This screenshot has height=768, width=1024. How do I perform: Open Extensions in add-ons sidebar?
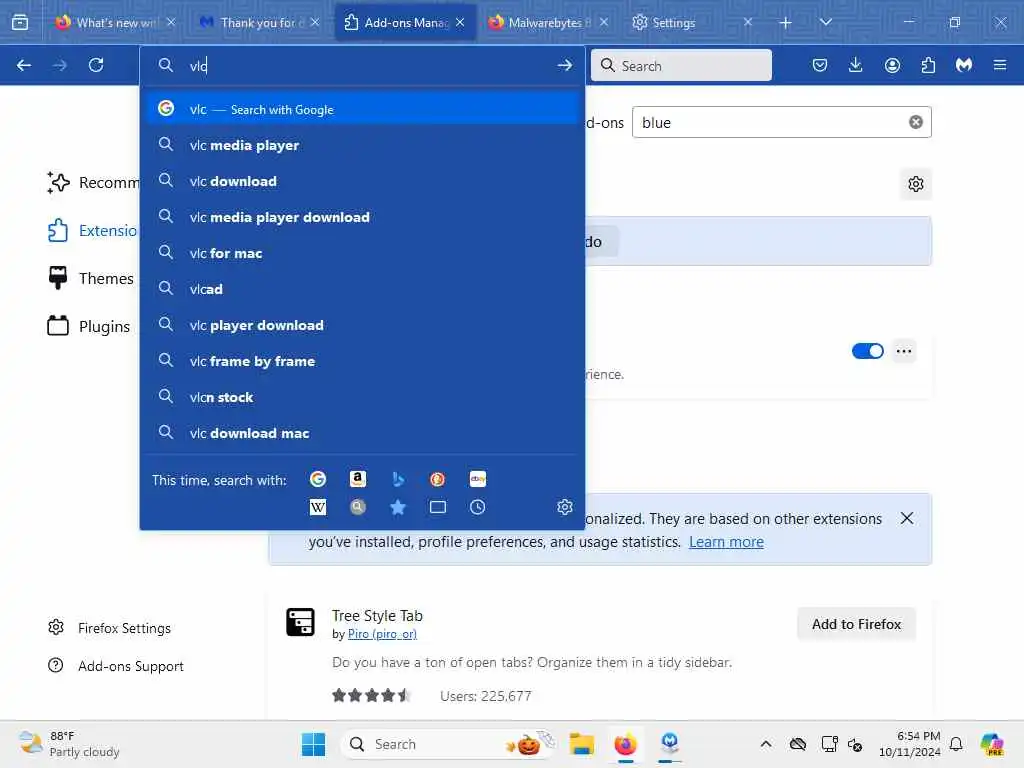point(92,231)
